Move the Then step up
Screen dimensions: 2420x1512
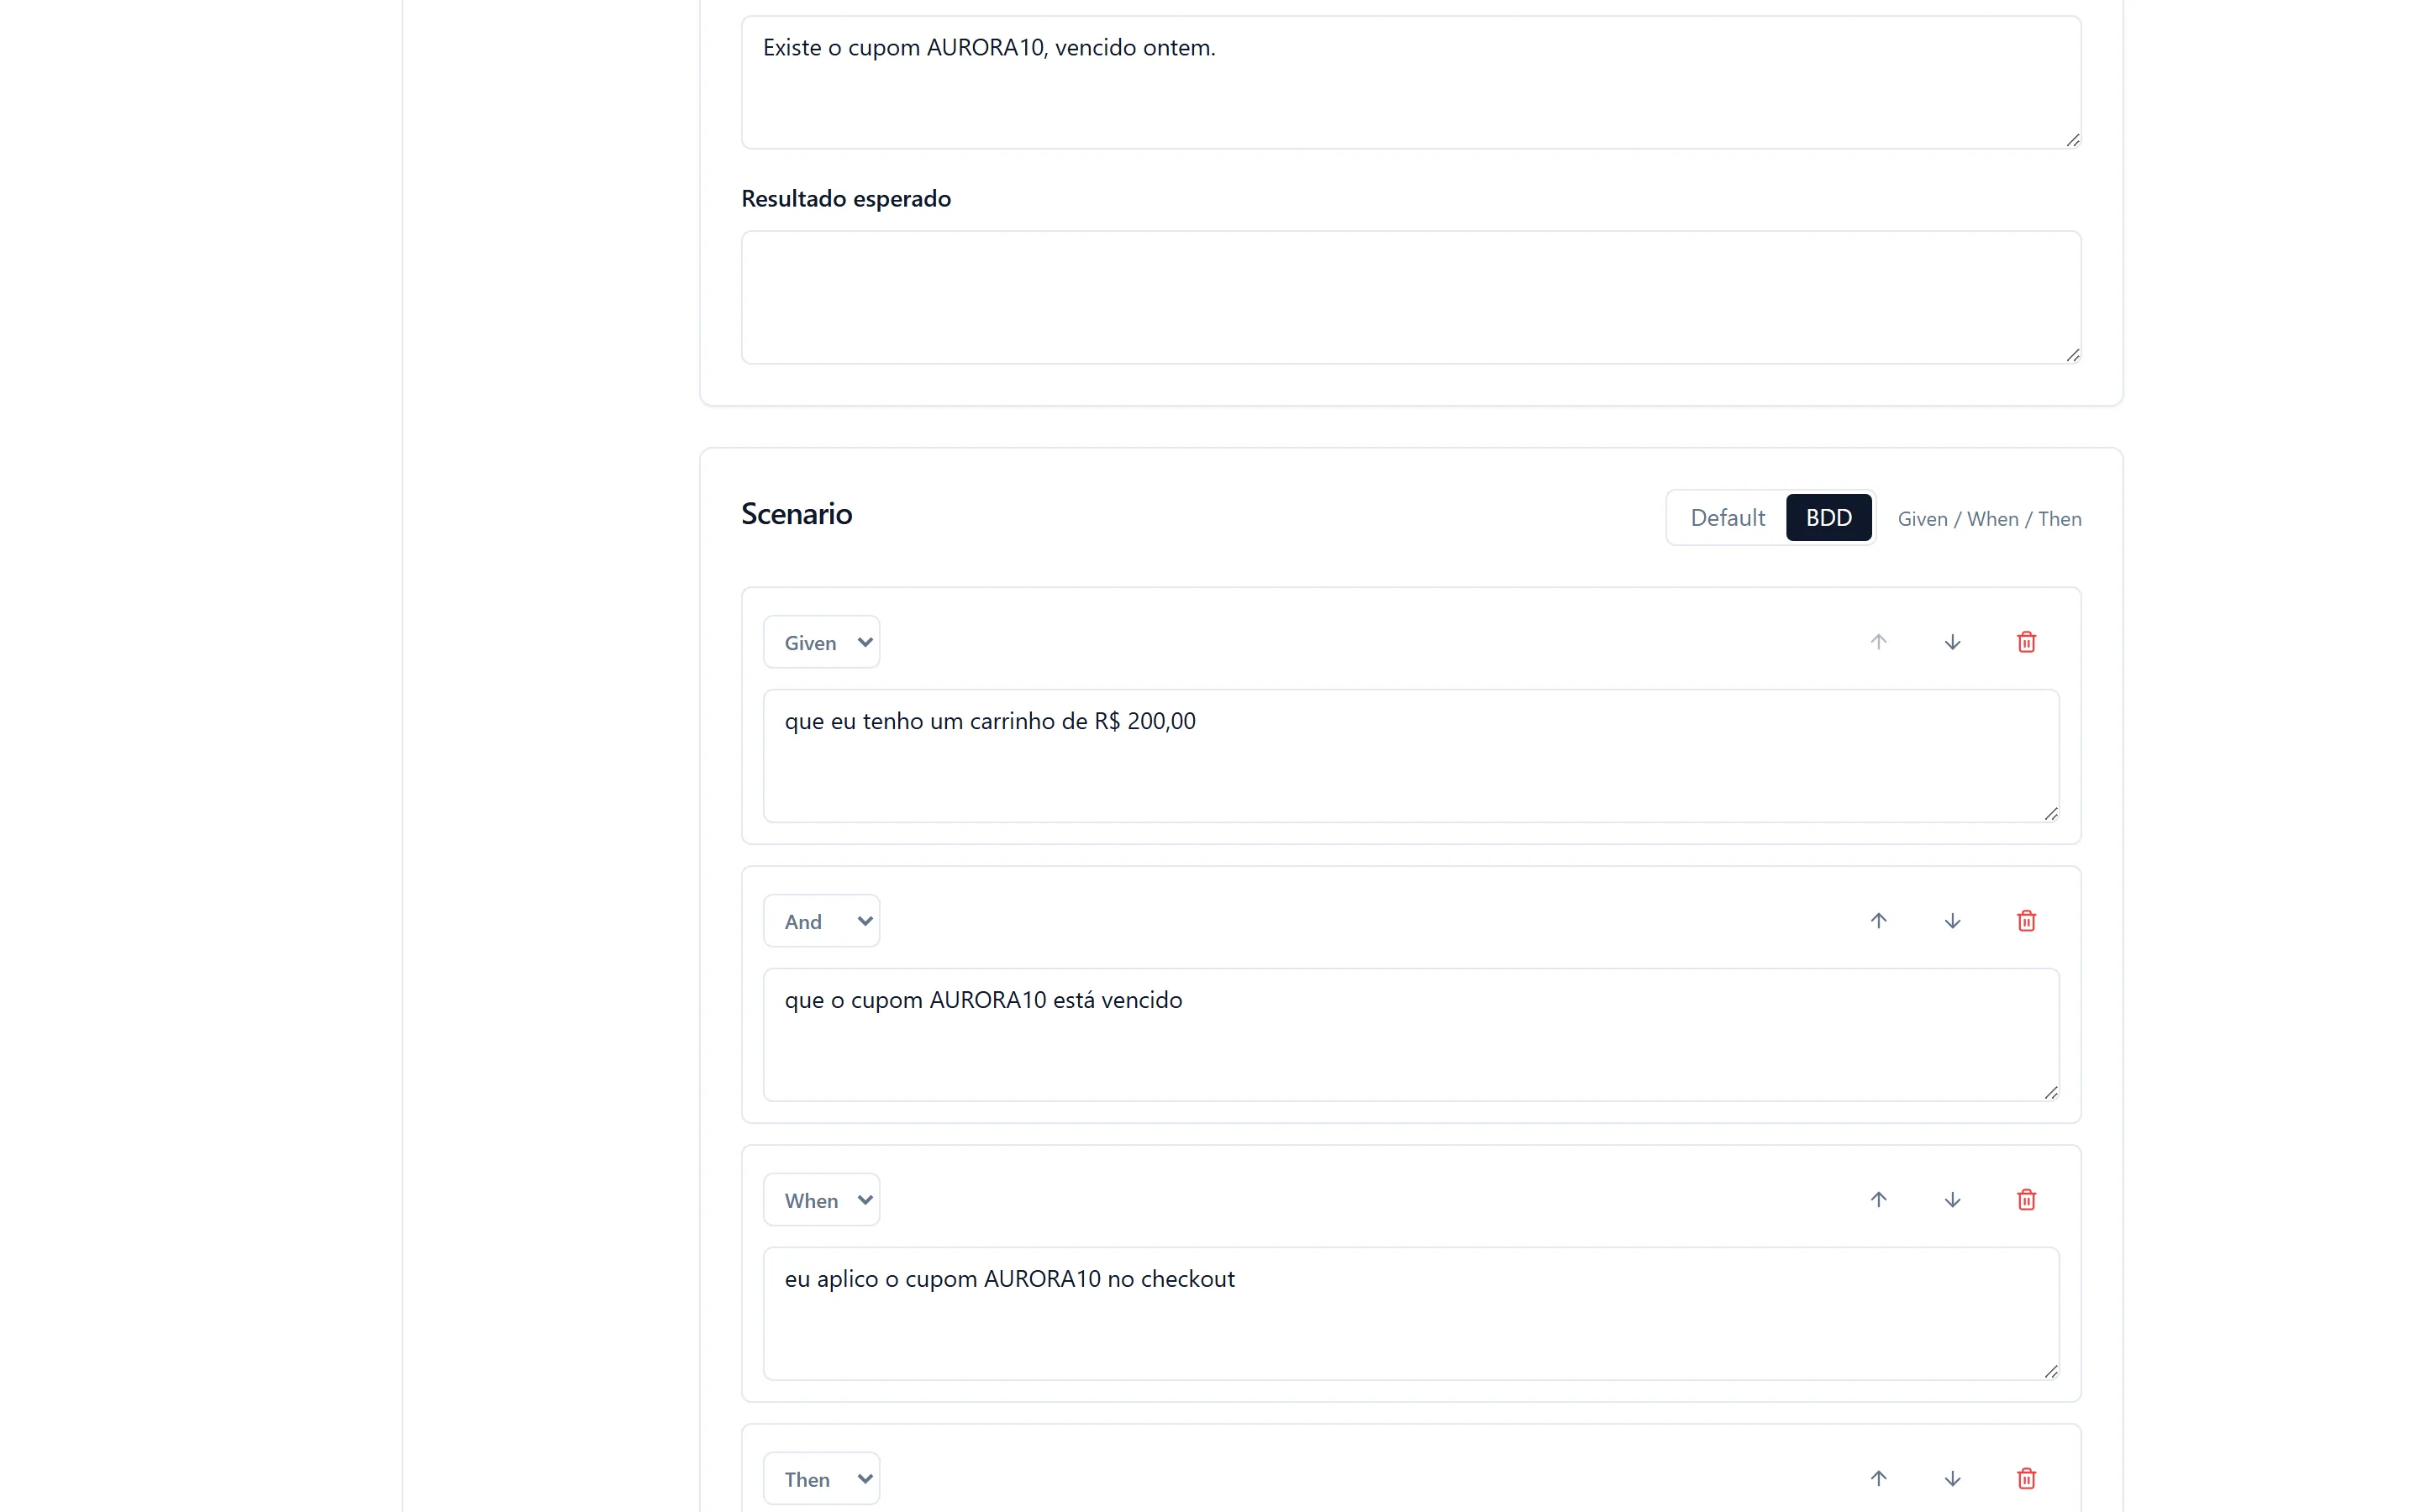tap(1878, 1479)
